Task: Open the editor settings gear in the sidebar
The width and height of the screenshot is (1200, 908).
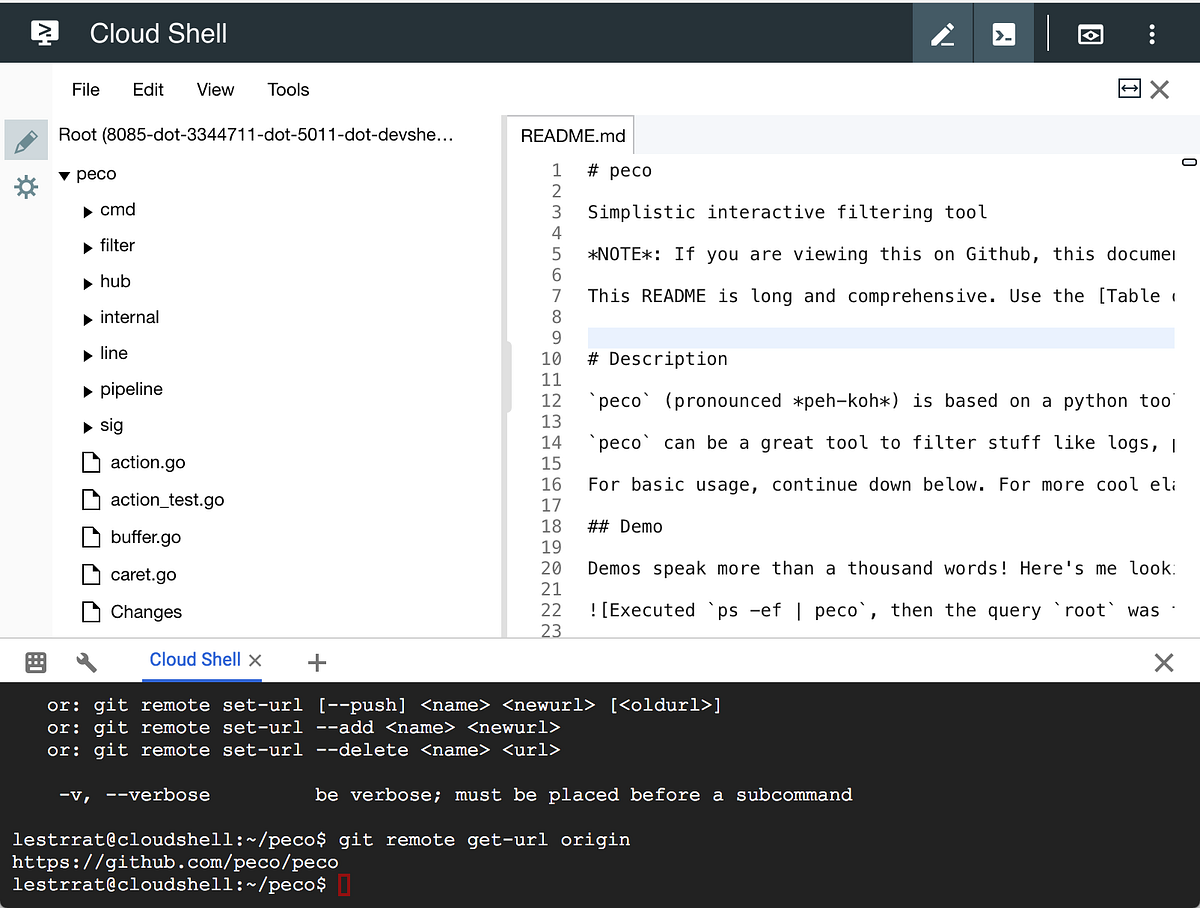Action: tap(26, 187)
